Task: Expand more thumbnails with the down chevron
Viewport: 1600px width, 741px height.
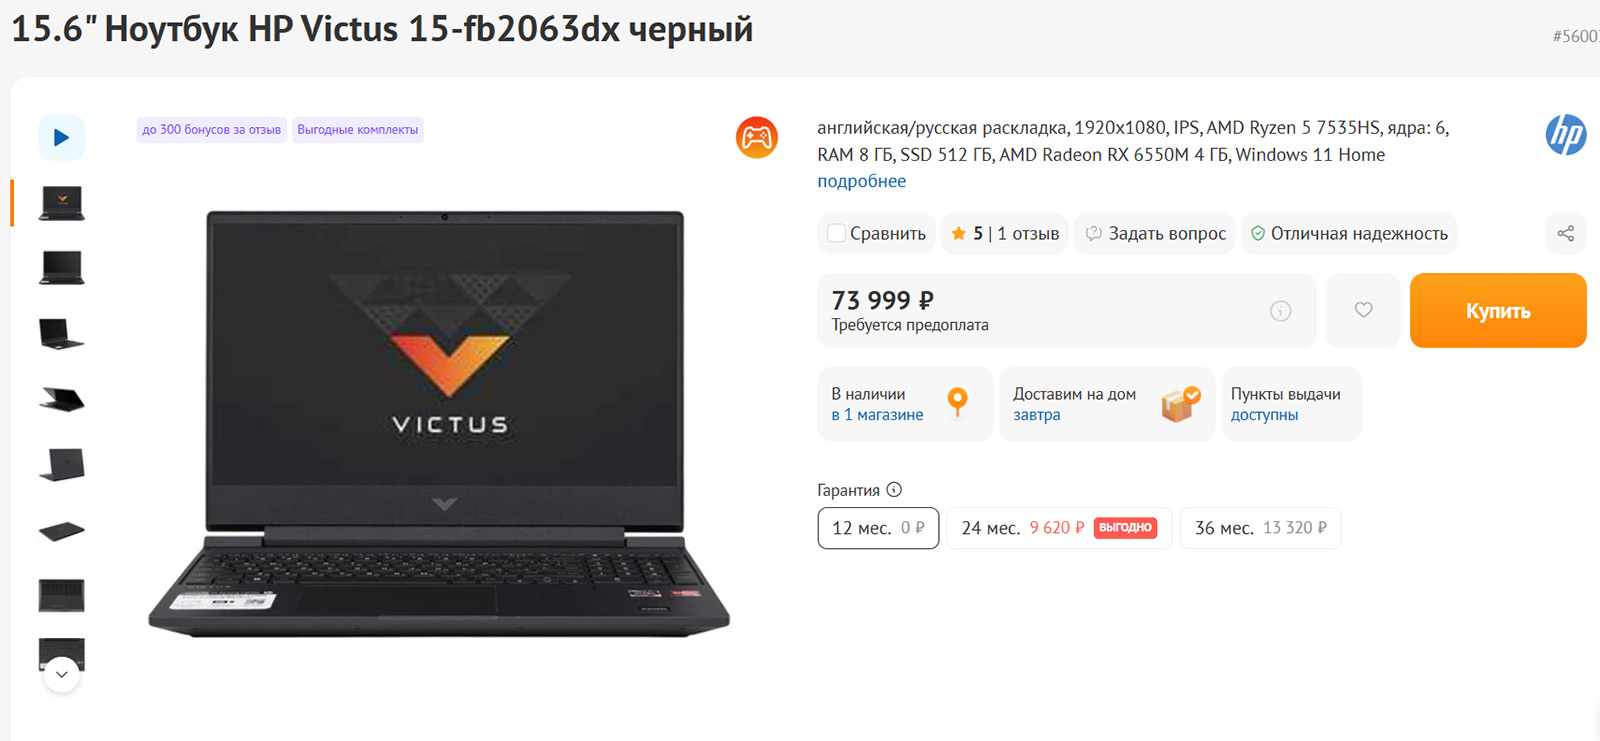Action: click(62, 674)
